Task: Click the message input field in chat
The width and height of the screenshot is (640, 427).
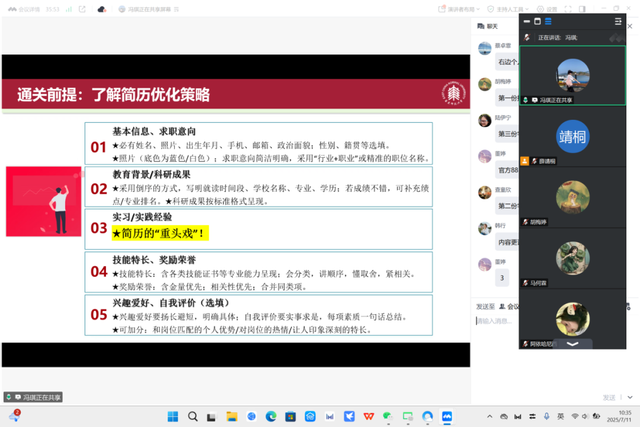Action: (496, 322)
